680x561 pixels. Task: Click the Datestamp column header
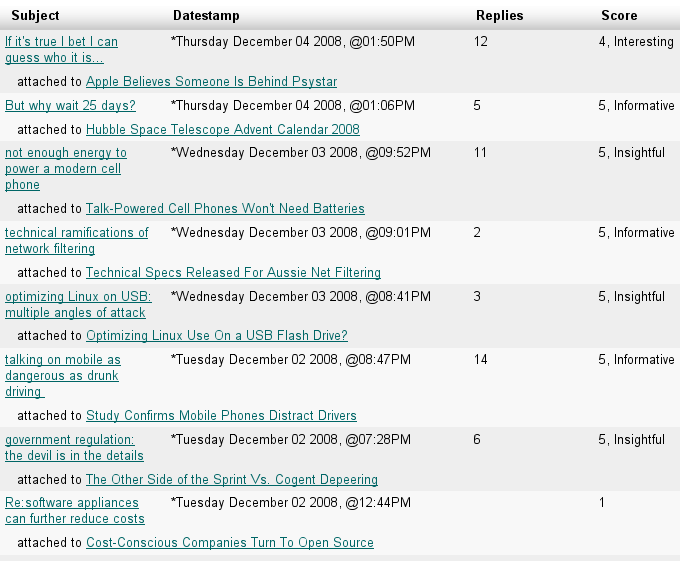[x=206, y=16]
